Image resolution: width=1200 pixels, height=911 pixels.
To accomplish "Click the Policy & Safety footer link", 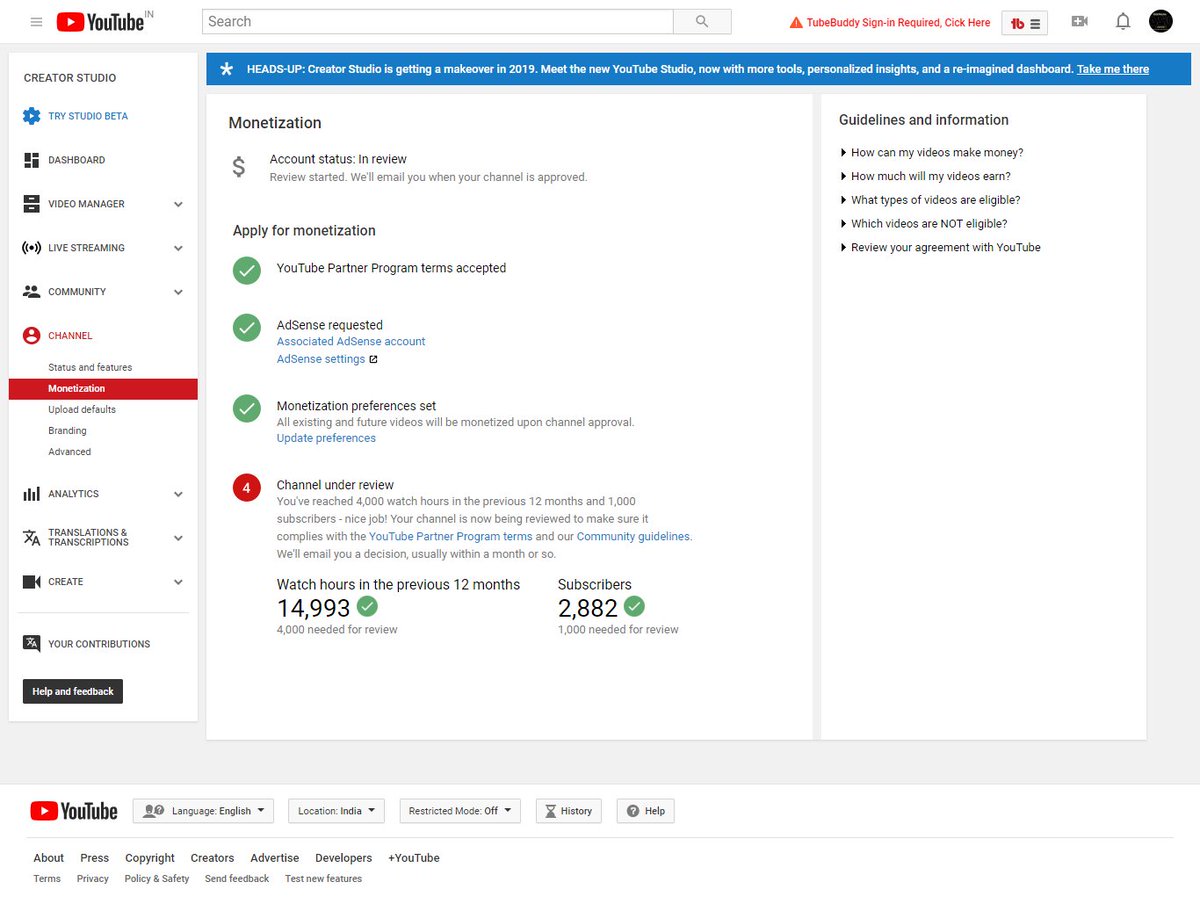I will pyautogui.click(x=157, y=879).
